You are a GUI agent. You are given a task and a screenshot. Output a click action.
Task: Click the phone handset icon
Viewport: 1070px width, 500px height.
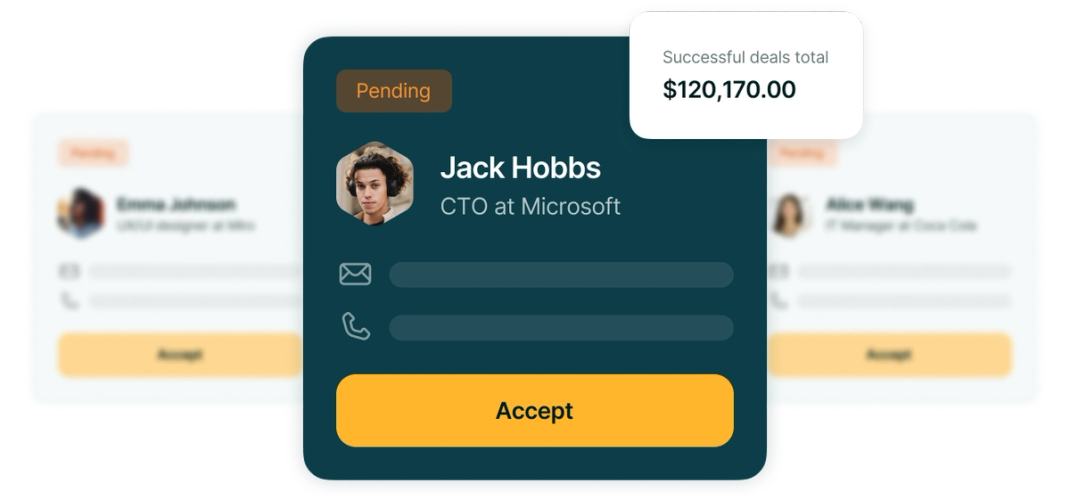pos(356,326)
